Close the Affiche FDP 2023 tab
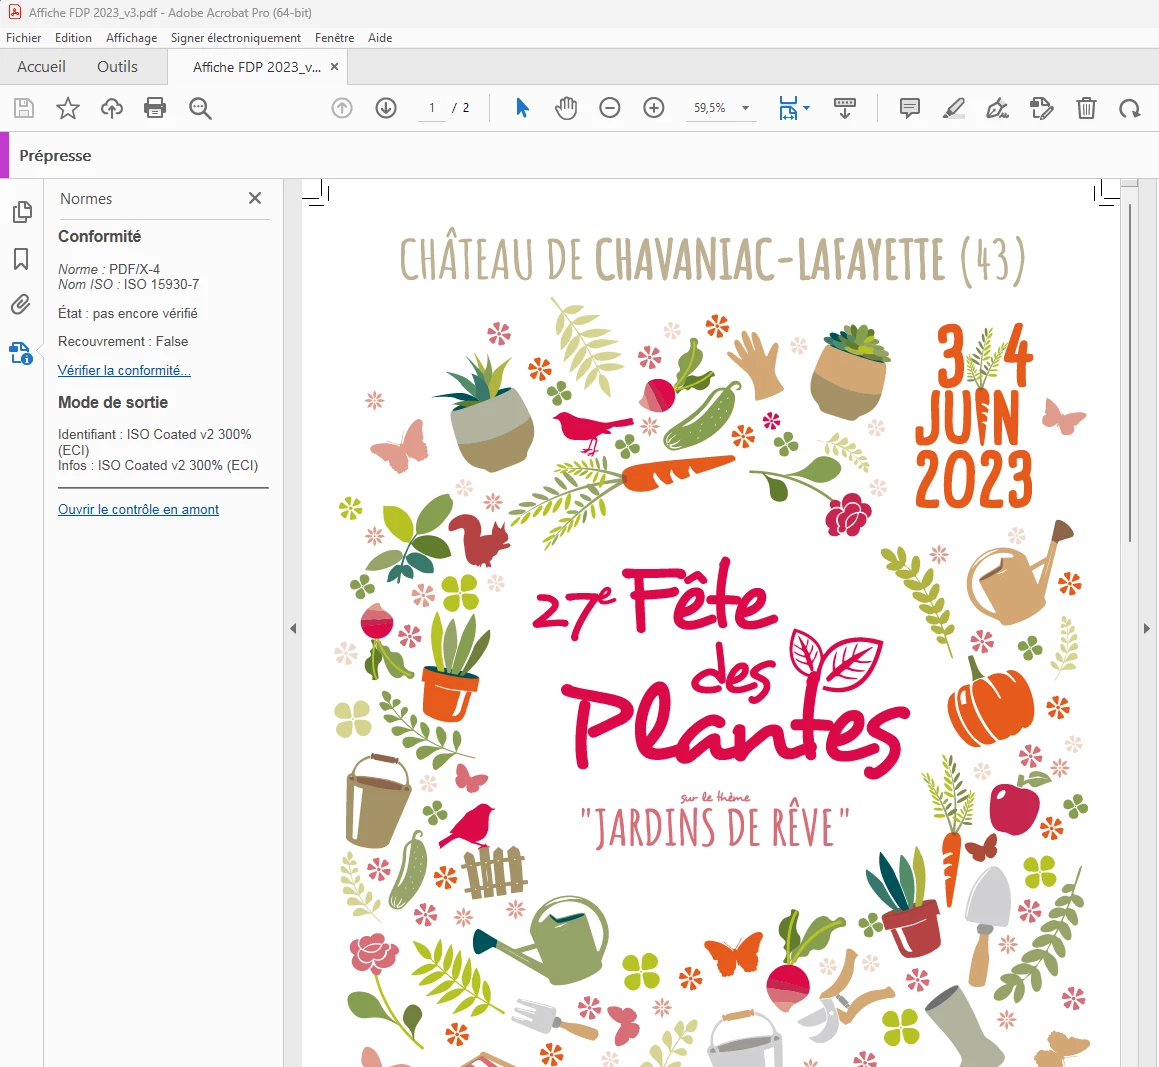This screenshot has width=1159, height=1067. pyautogui.click(x=334, y=67)
